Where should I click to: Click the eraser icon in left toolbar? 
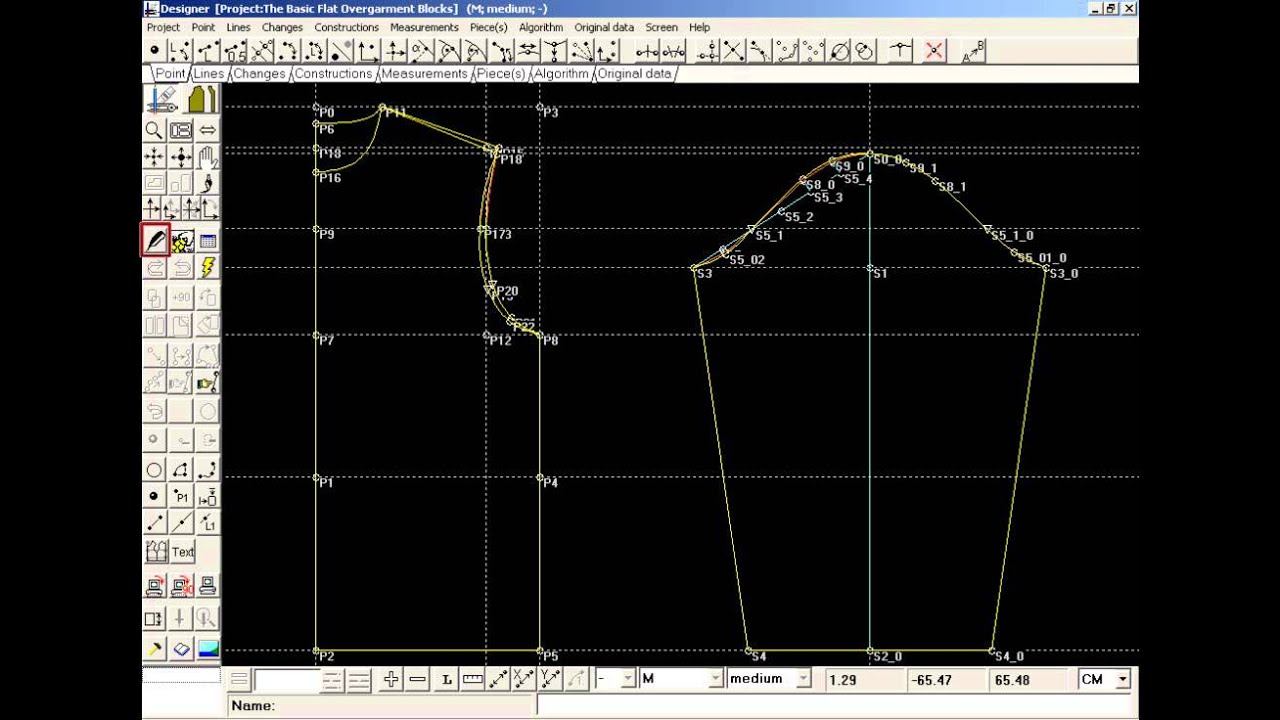(181, 648)
